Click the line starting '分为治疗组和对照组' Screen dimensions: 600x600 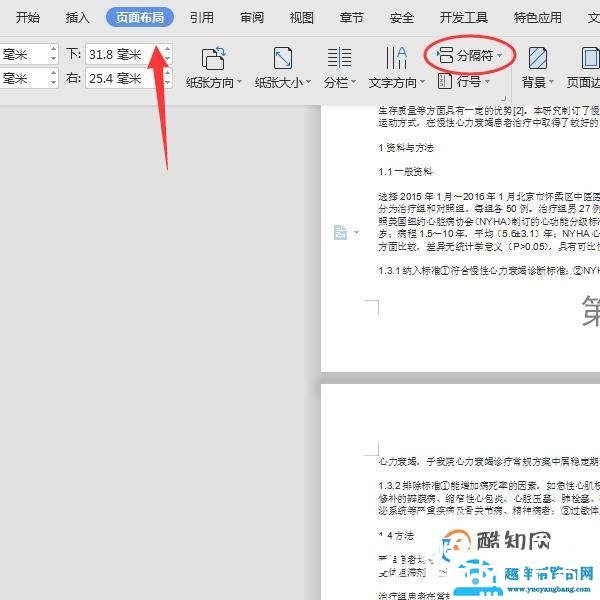pyautogui.click(x=489, y=209)
